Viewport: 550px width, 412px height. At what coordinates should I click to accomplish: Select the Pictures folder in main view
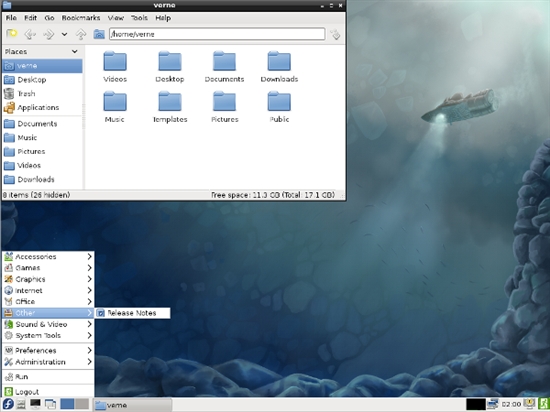tap(224, 107)
